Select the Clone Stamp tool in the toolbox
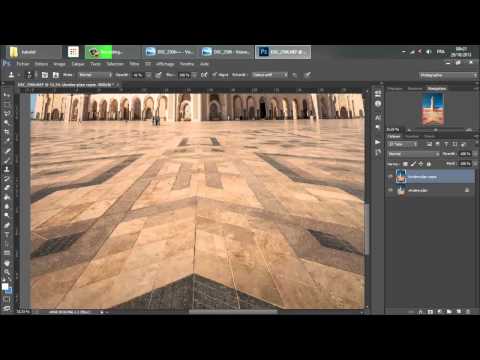The image size is (480, 360). click(x=7, y=169)
